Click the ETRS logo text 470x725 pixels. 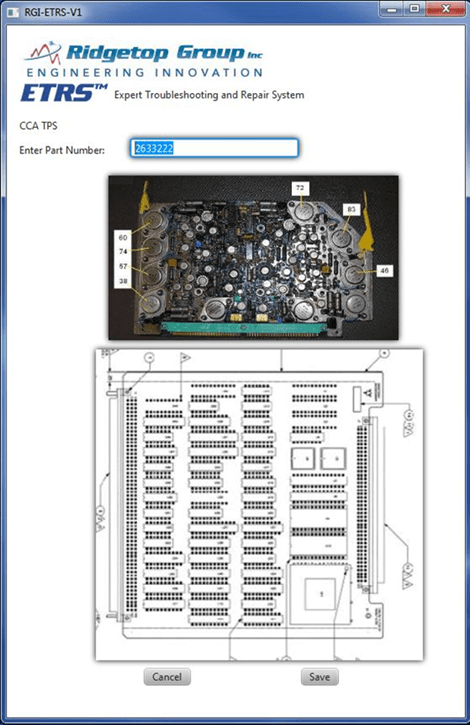click(64, 93)
